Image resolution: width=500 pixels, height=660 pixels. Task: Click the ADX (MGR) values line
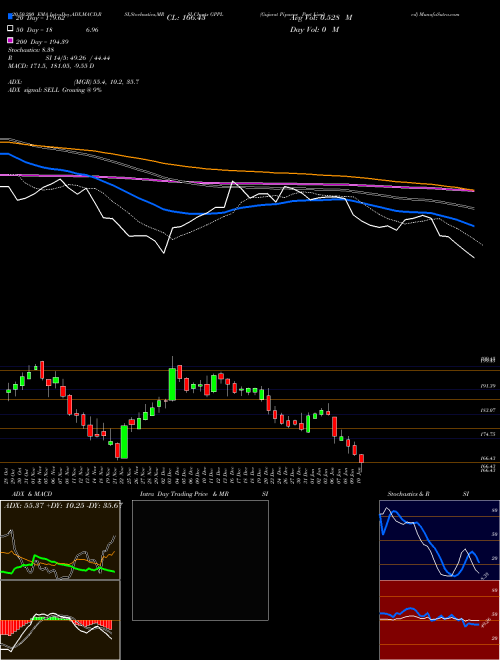[74, 82]
